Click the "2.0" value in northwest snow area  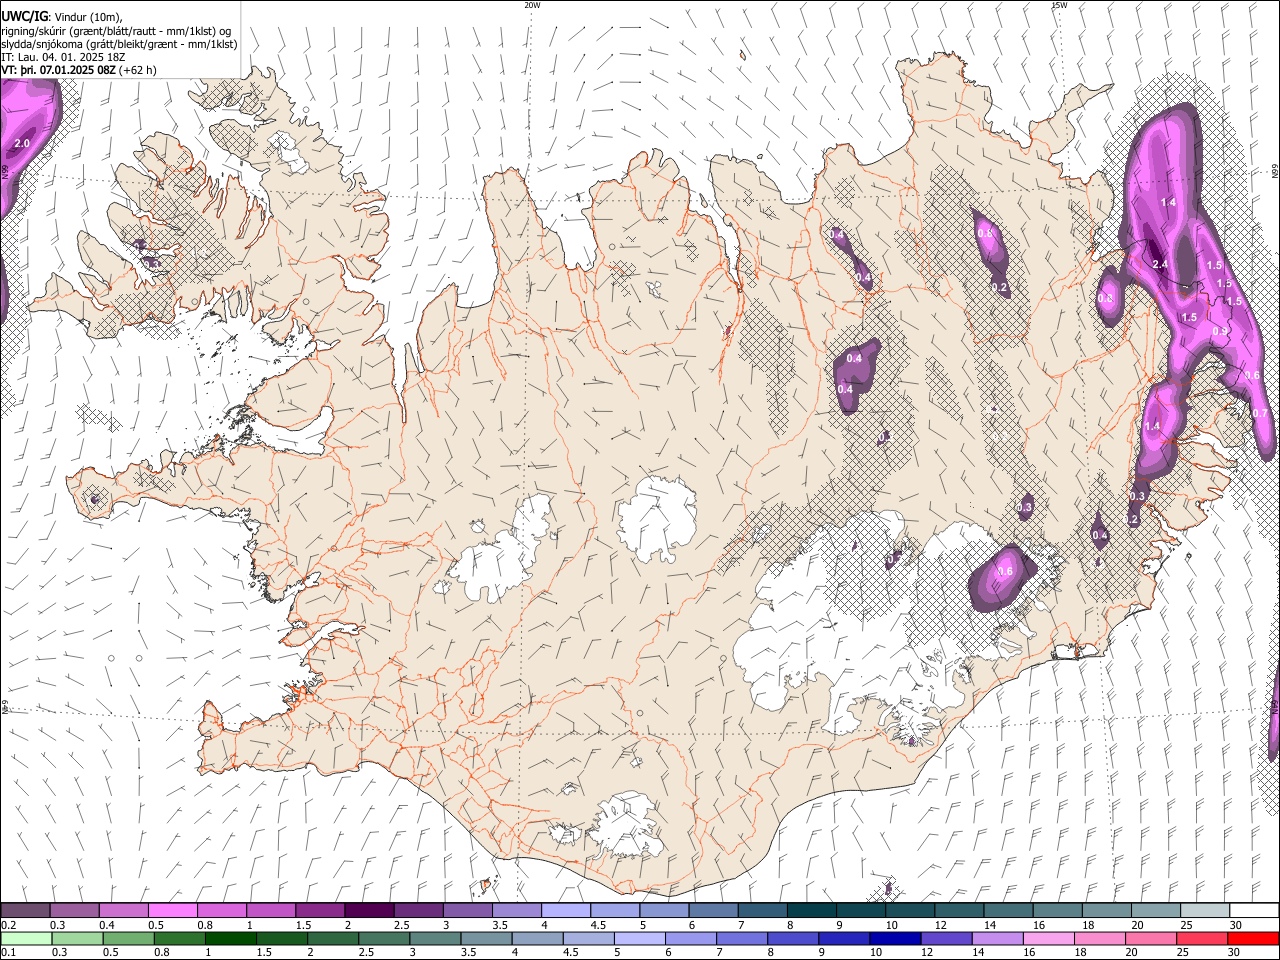click(22, 144)
